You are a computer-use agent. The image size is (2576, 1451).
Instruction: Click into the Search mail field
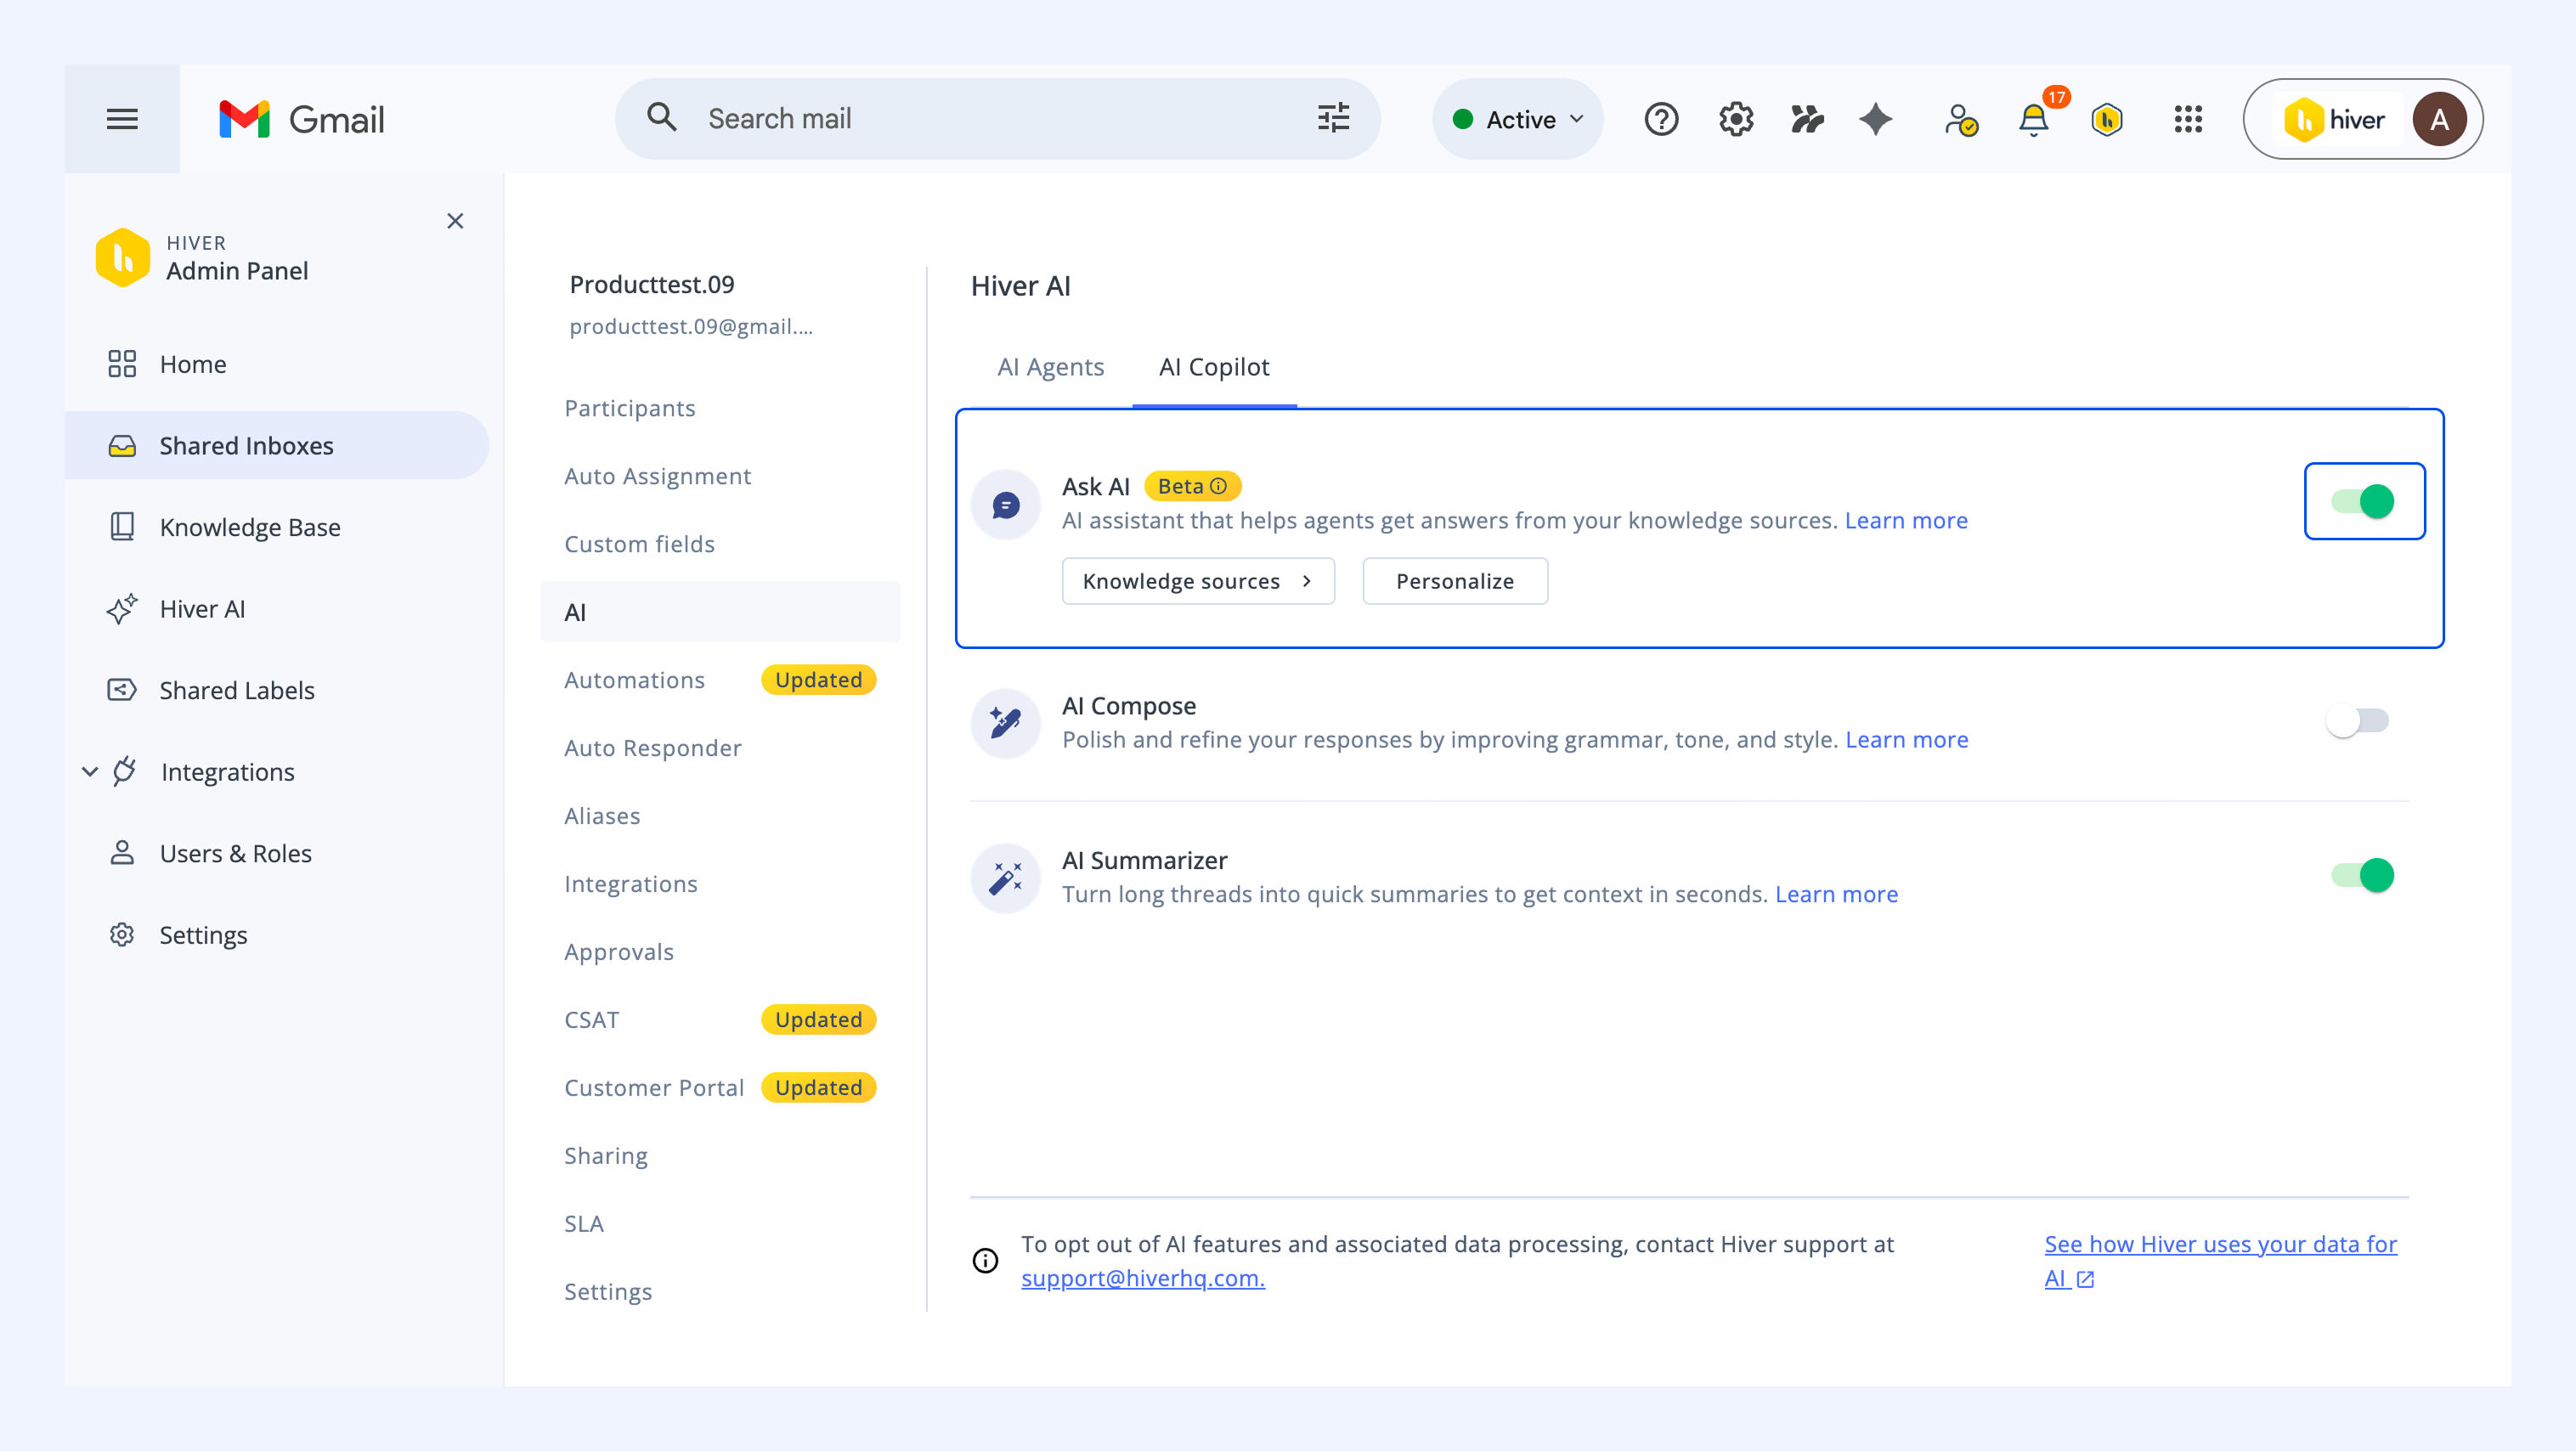1000,119
